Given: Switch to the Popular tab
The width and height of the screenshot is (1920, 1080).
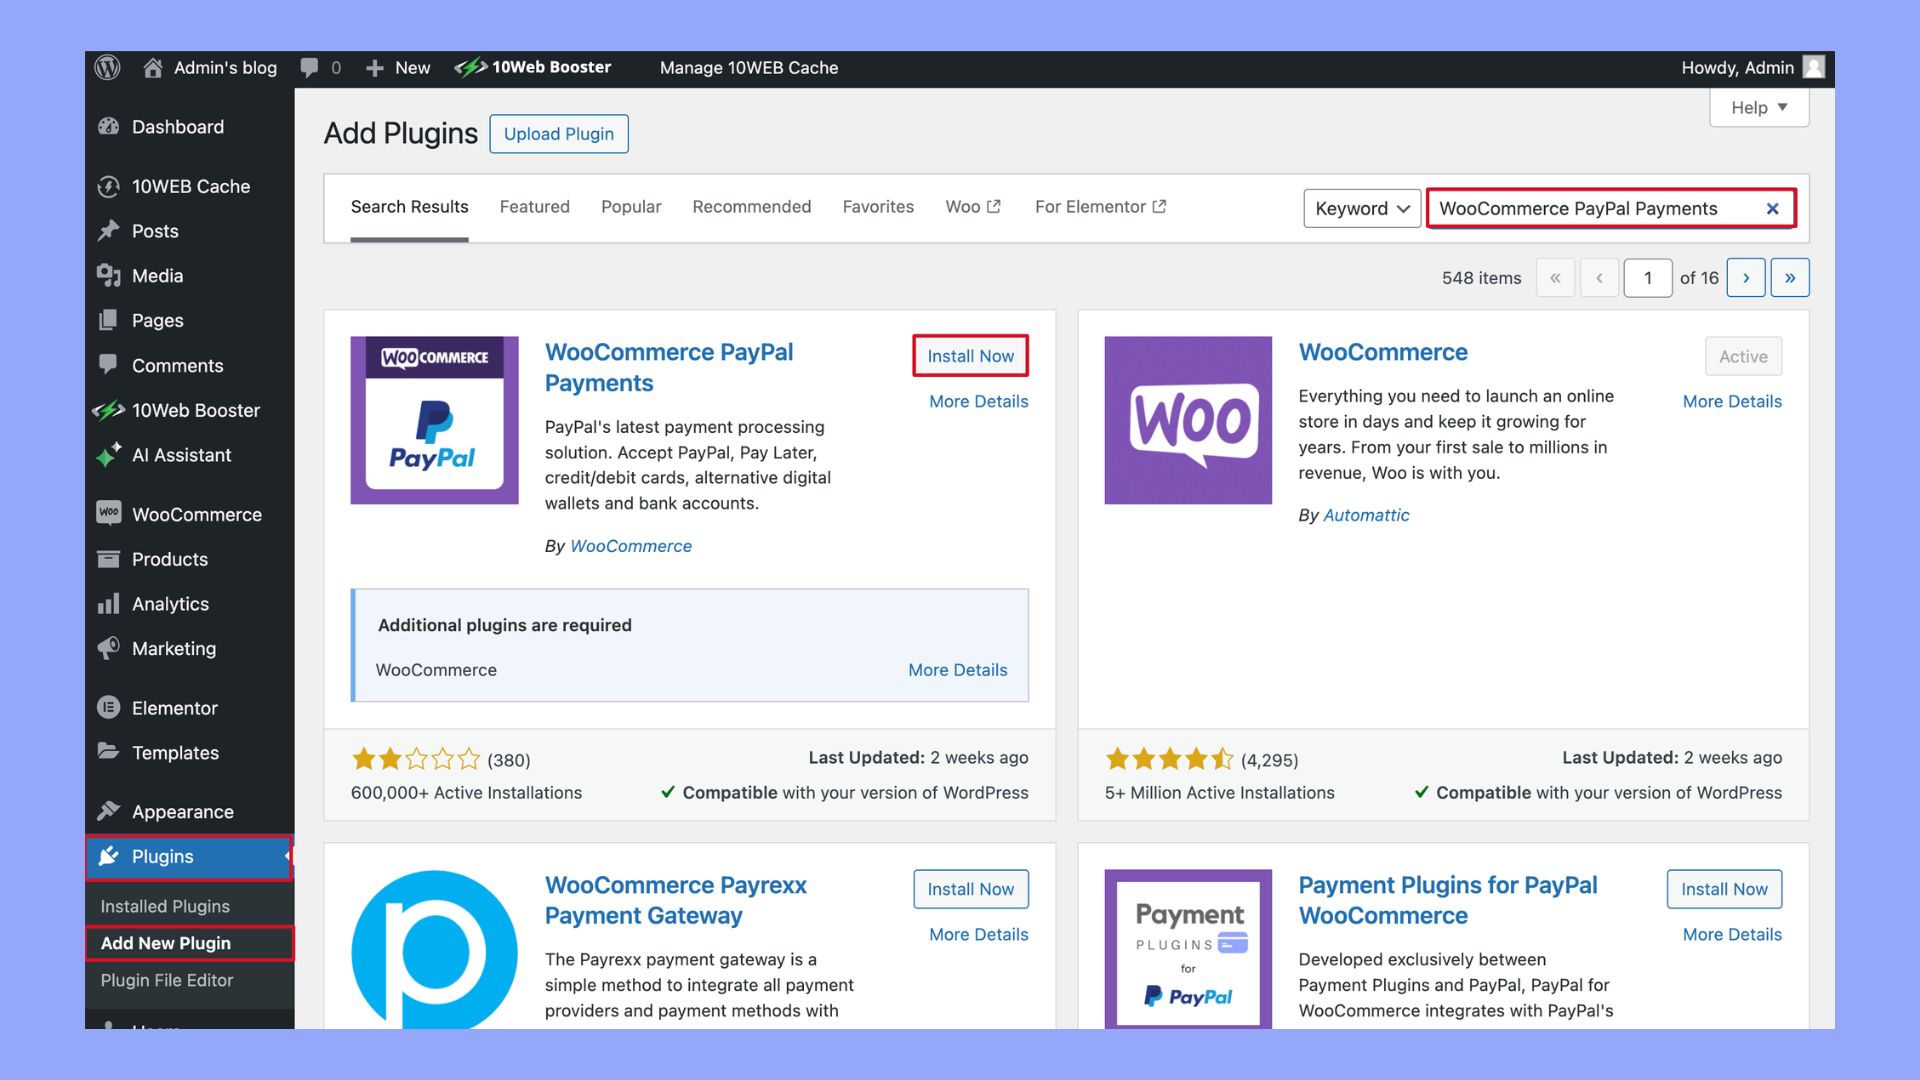Looking at the screenshot, I should click(x=631, y=207).
